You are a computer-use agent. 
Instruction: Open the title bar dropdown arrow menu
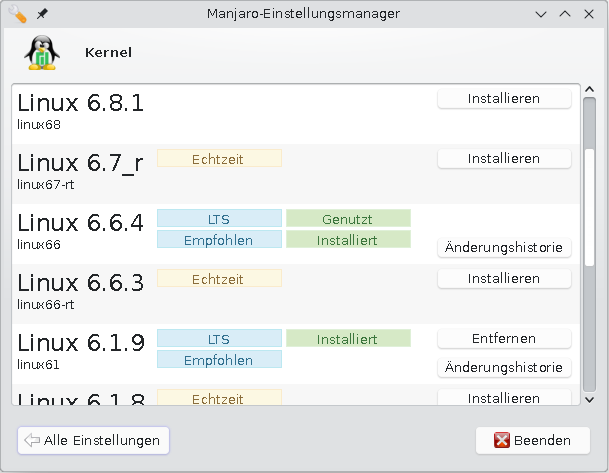tap(541, 14)
